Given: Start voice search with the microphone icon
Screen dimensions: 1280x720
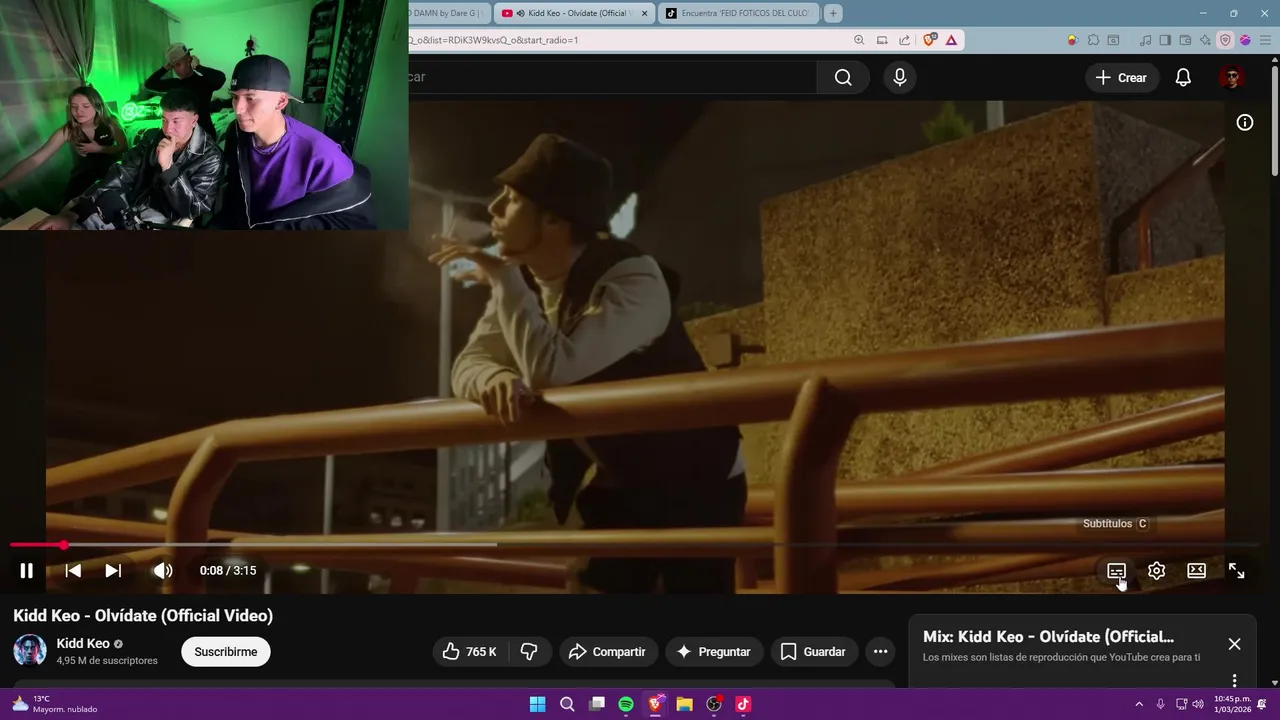Looking at the screenshot, I should (x=900, y=77).
